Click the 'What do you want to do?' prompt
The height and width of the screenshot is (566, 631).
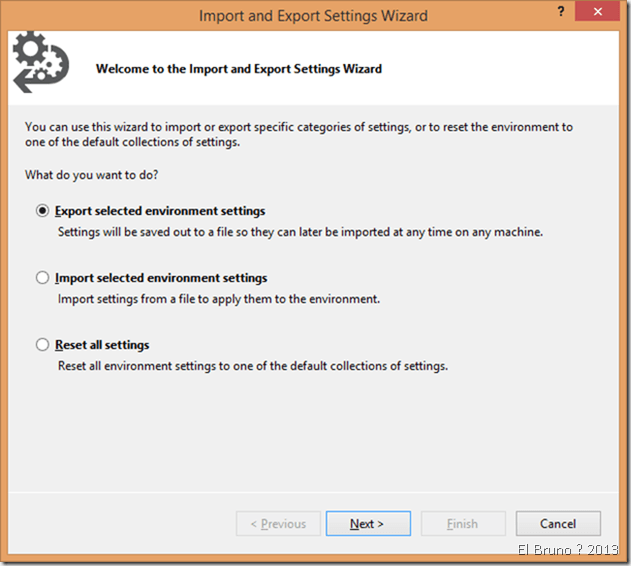[92, 175]
